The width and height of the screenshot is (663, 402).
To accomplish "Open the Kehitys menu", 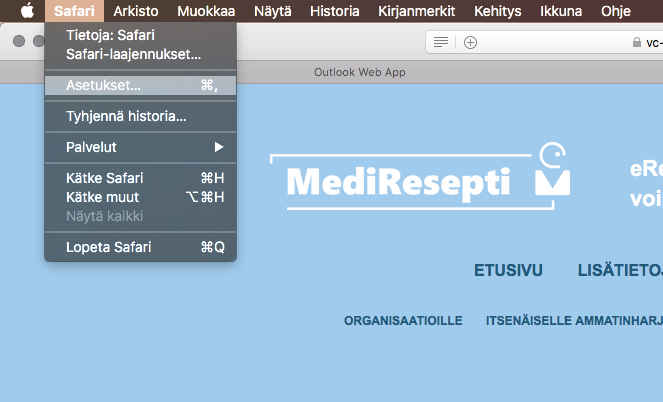I will point(497,11).
